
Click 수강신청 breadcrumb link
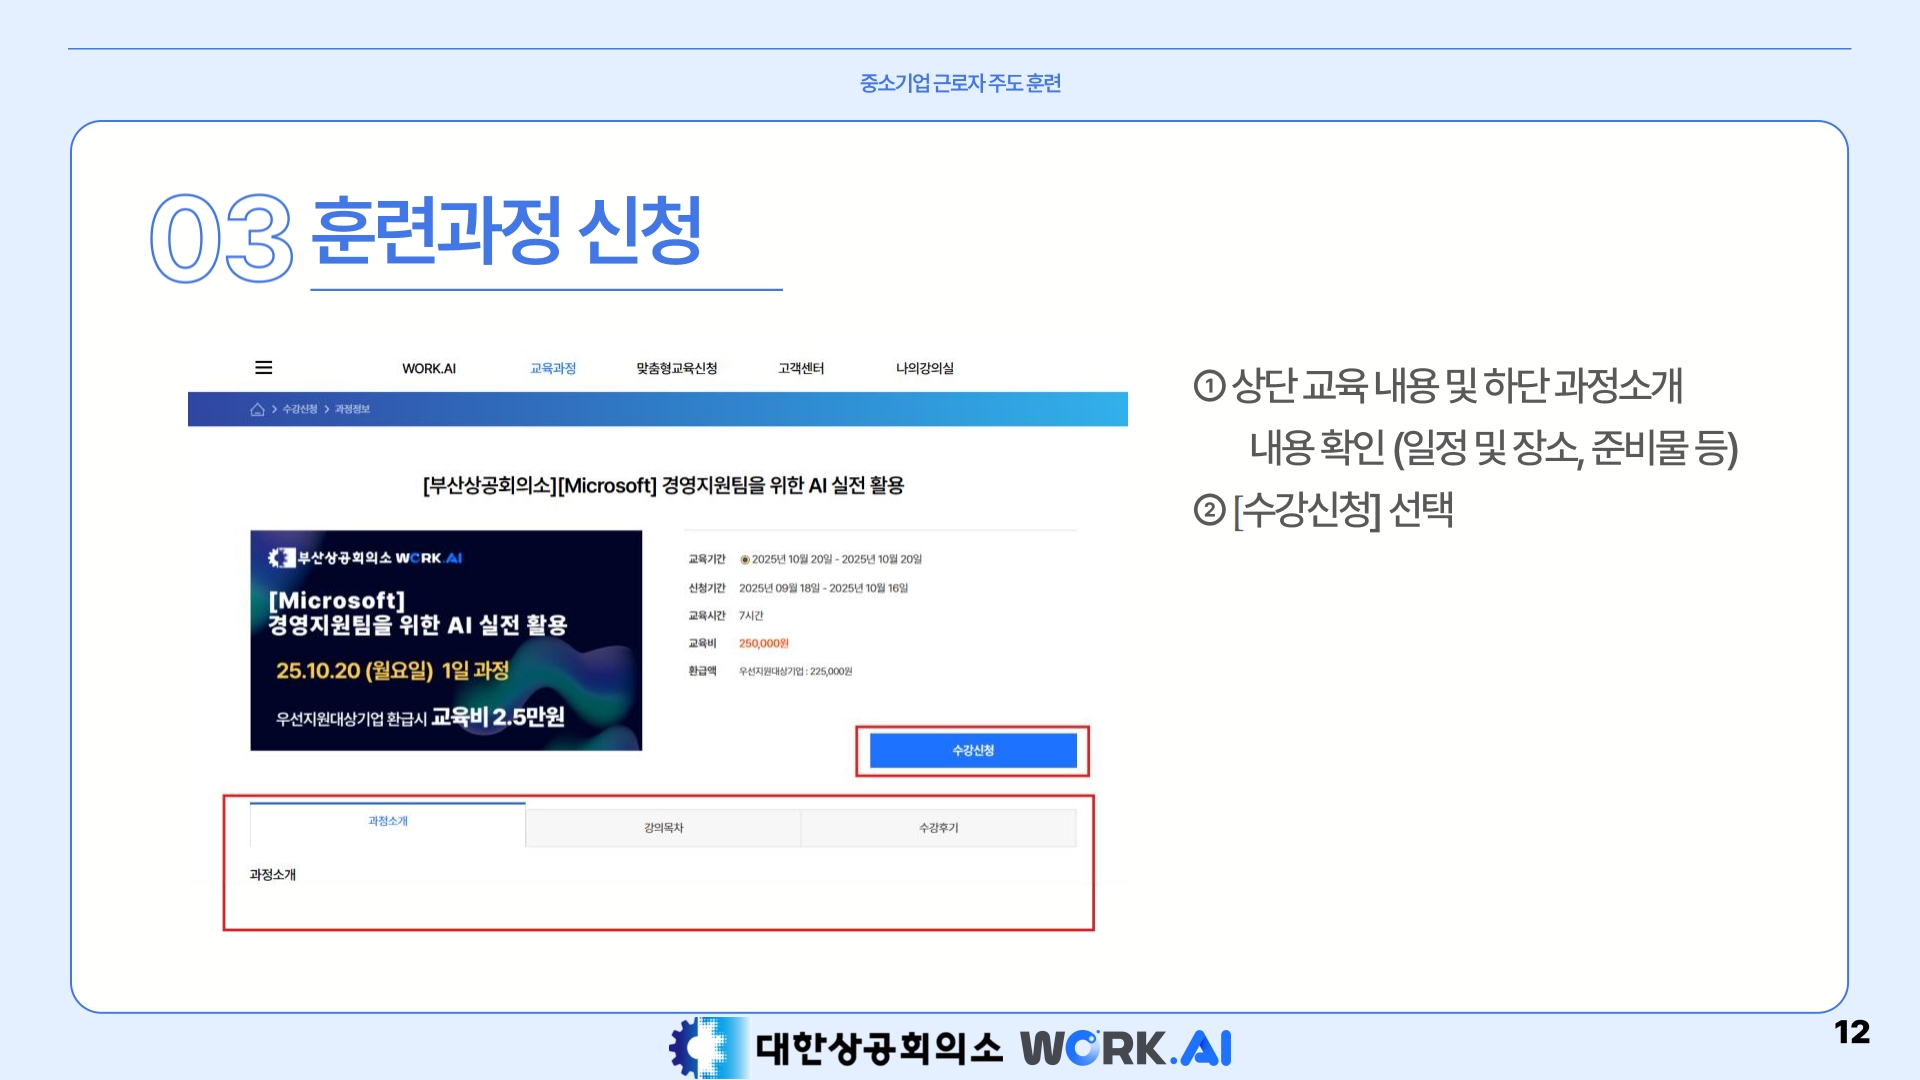pyautogui.click(x=300, y=409)
